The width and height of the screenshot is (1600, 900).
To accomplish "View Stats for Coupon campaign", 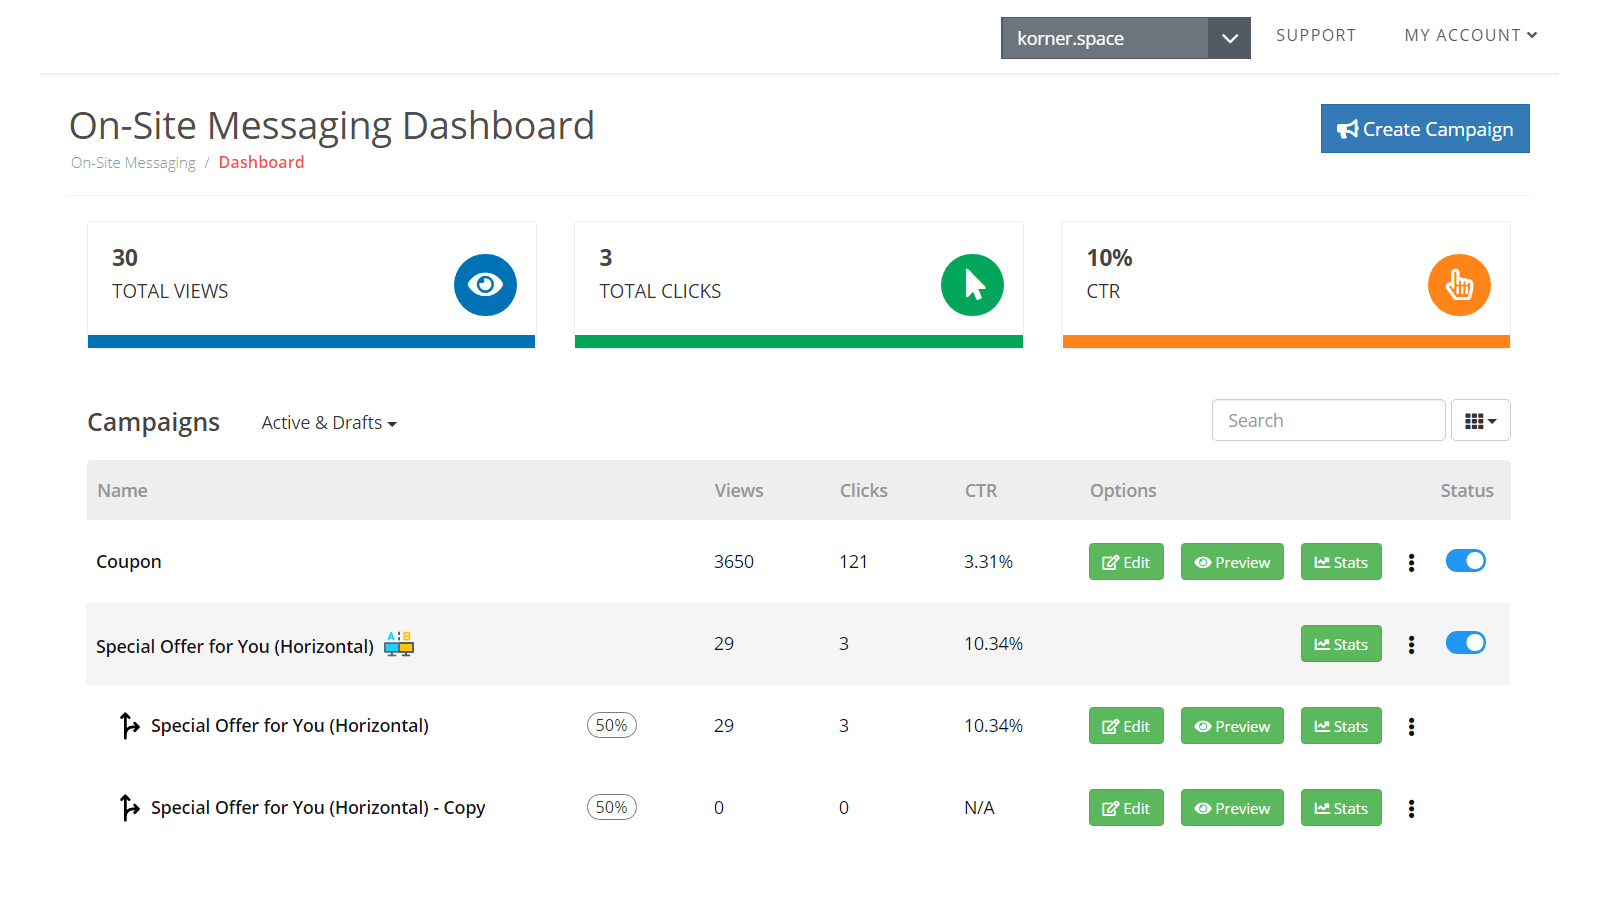I will point(1341,562).
